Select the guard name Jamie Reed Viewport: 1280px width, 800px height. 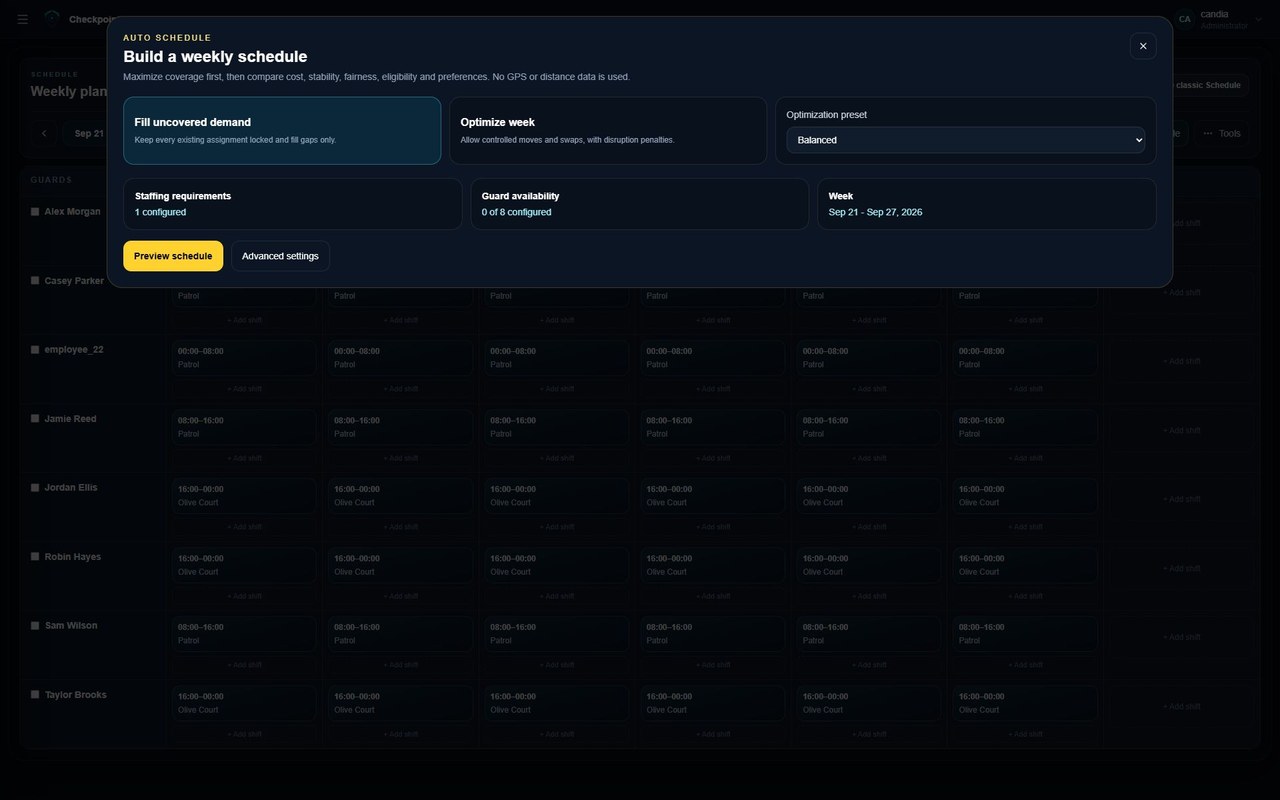click(71, 419)
